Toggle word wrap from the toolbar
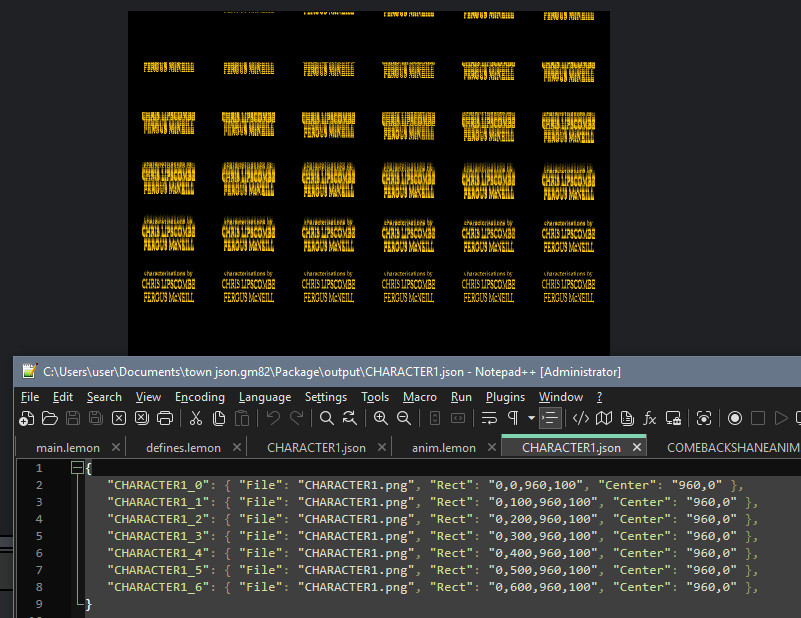801x618 pixels. pyautogui.click(x=487, y=418)
